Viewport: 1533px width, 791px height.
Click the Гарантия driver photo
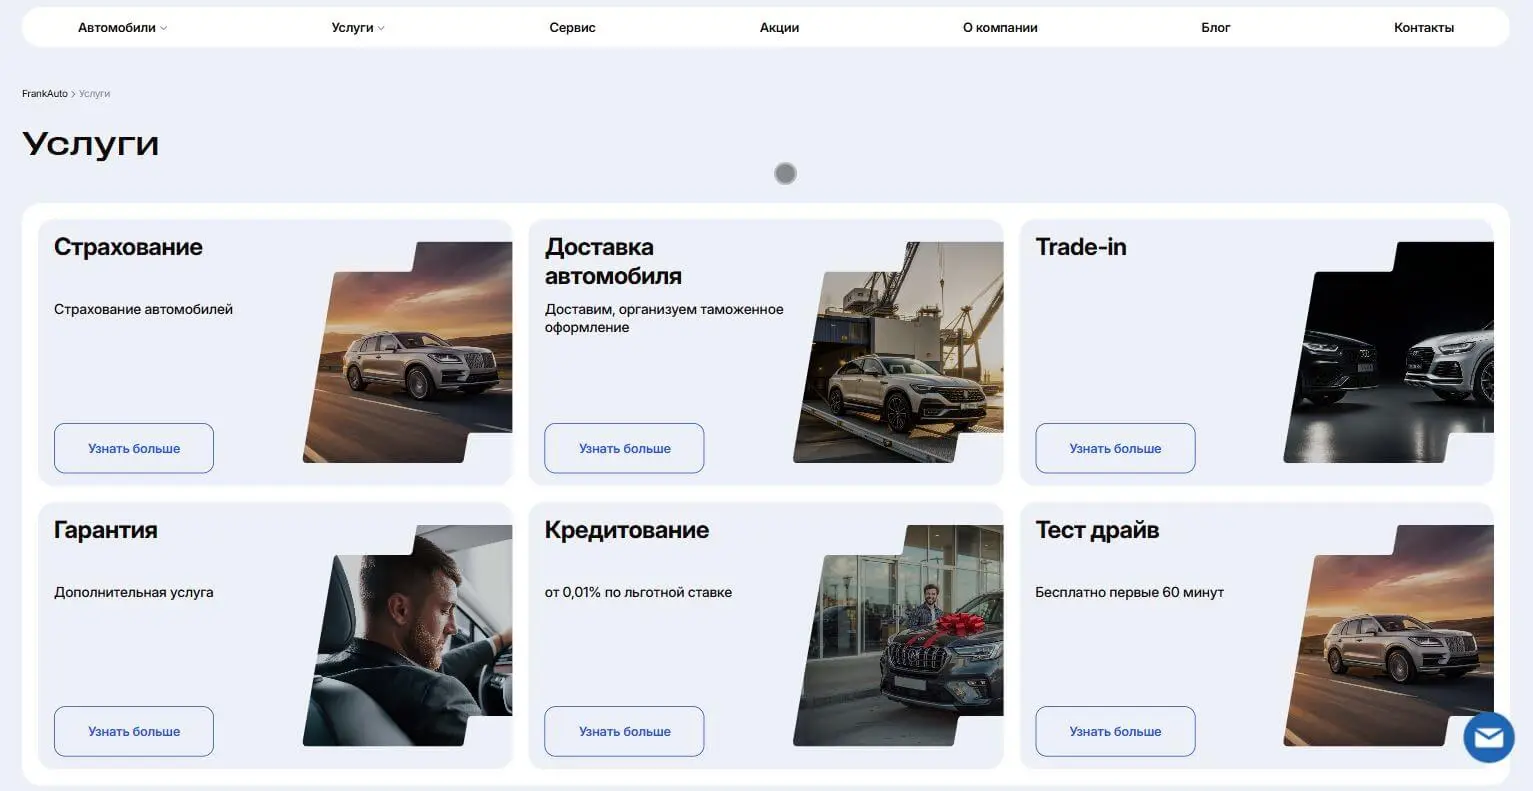tap(410, 638)
